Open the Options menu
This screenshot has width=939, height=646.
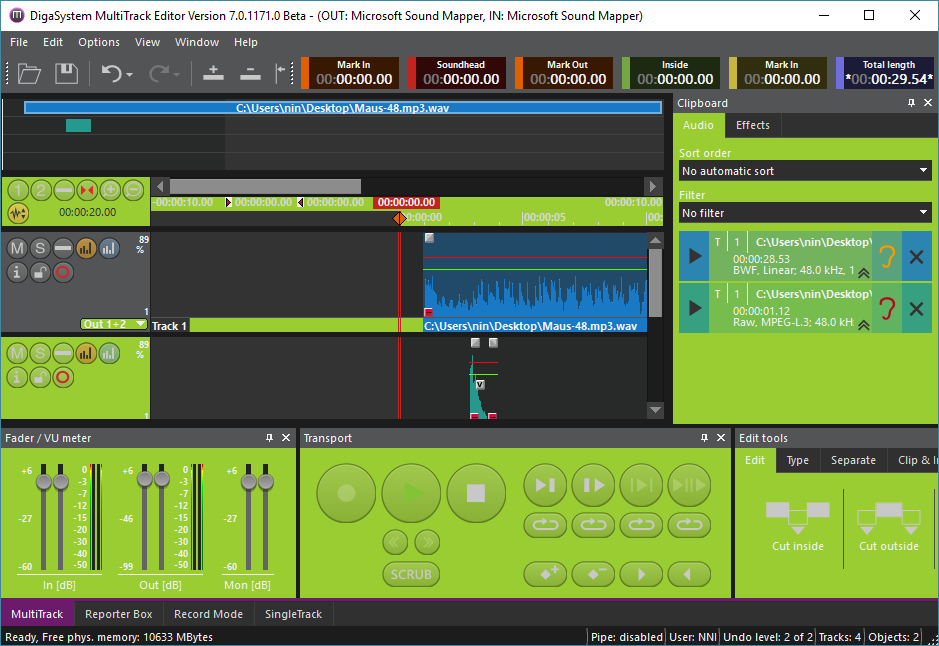pos(99,42)
